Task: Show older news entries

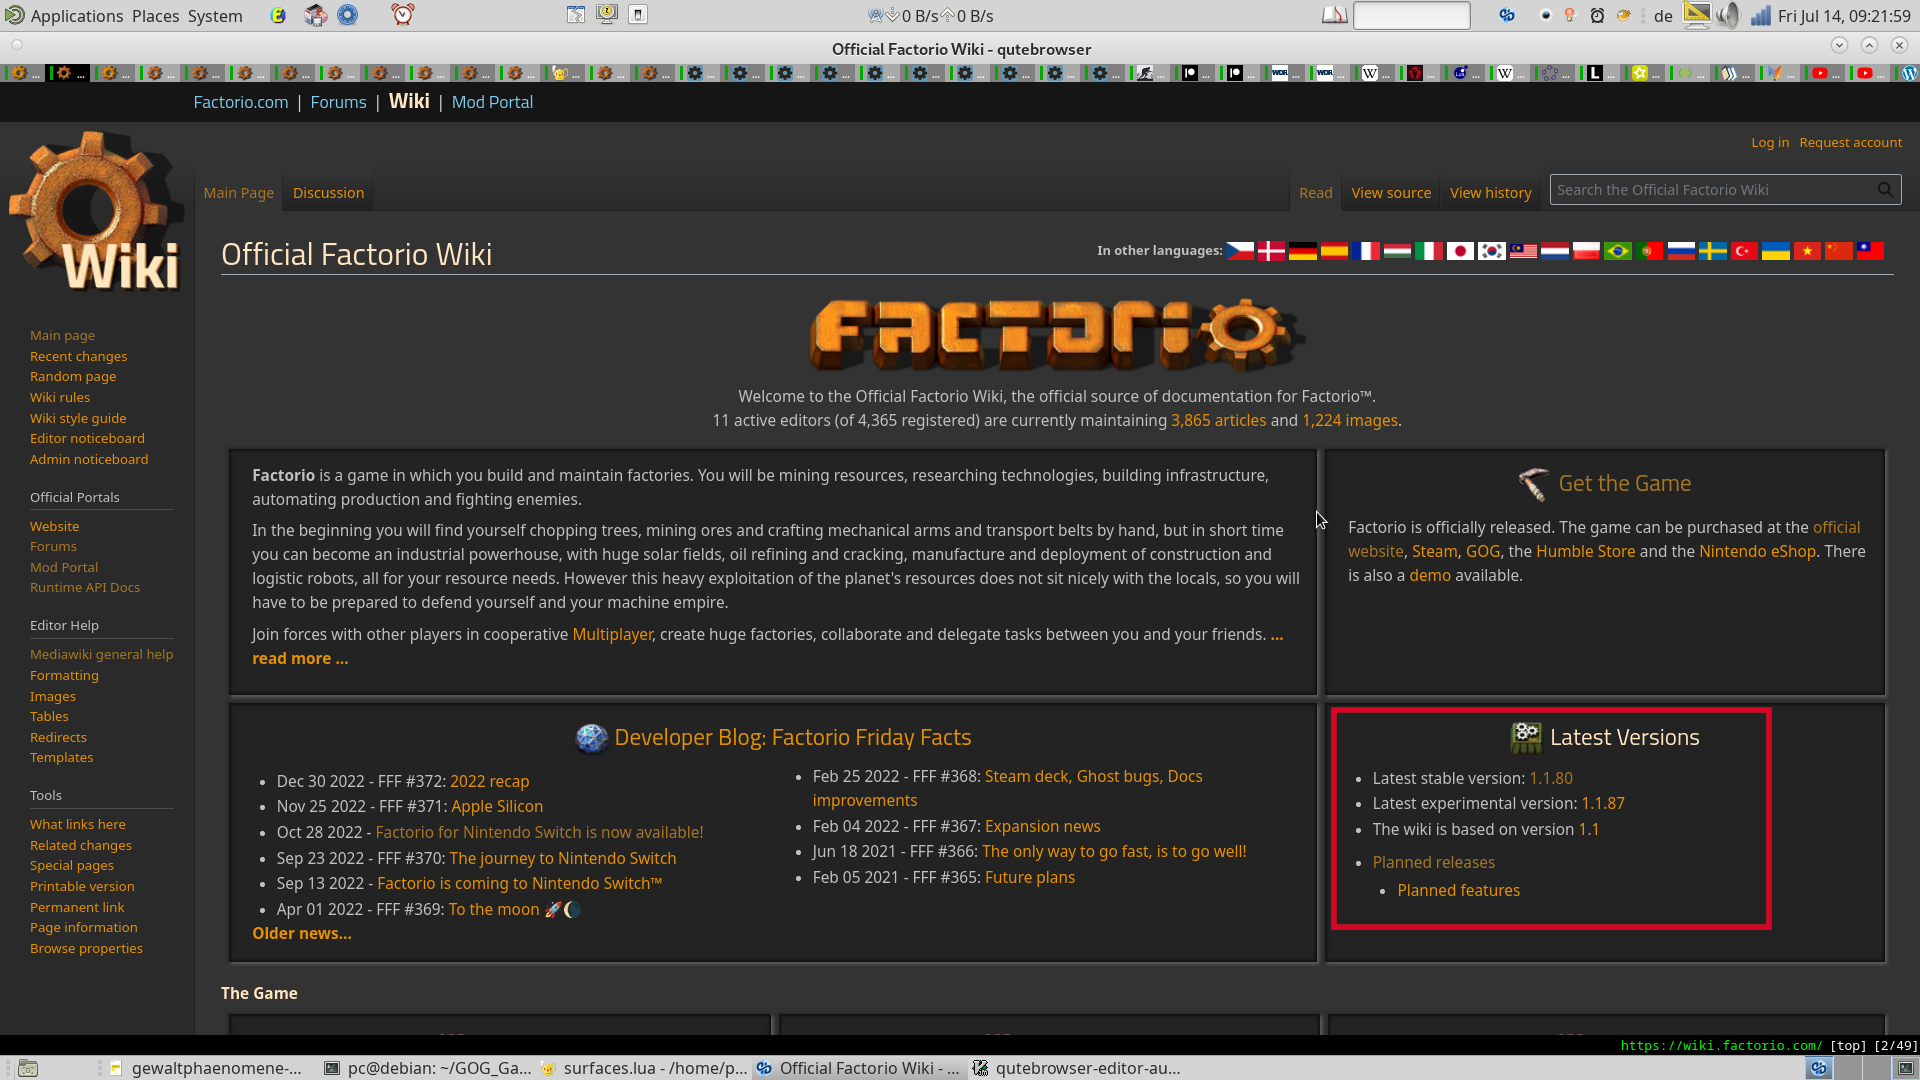Action: [301, 933]
